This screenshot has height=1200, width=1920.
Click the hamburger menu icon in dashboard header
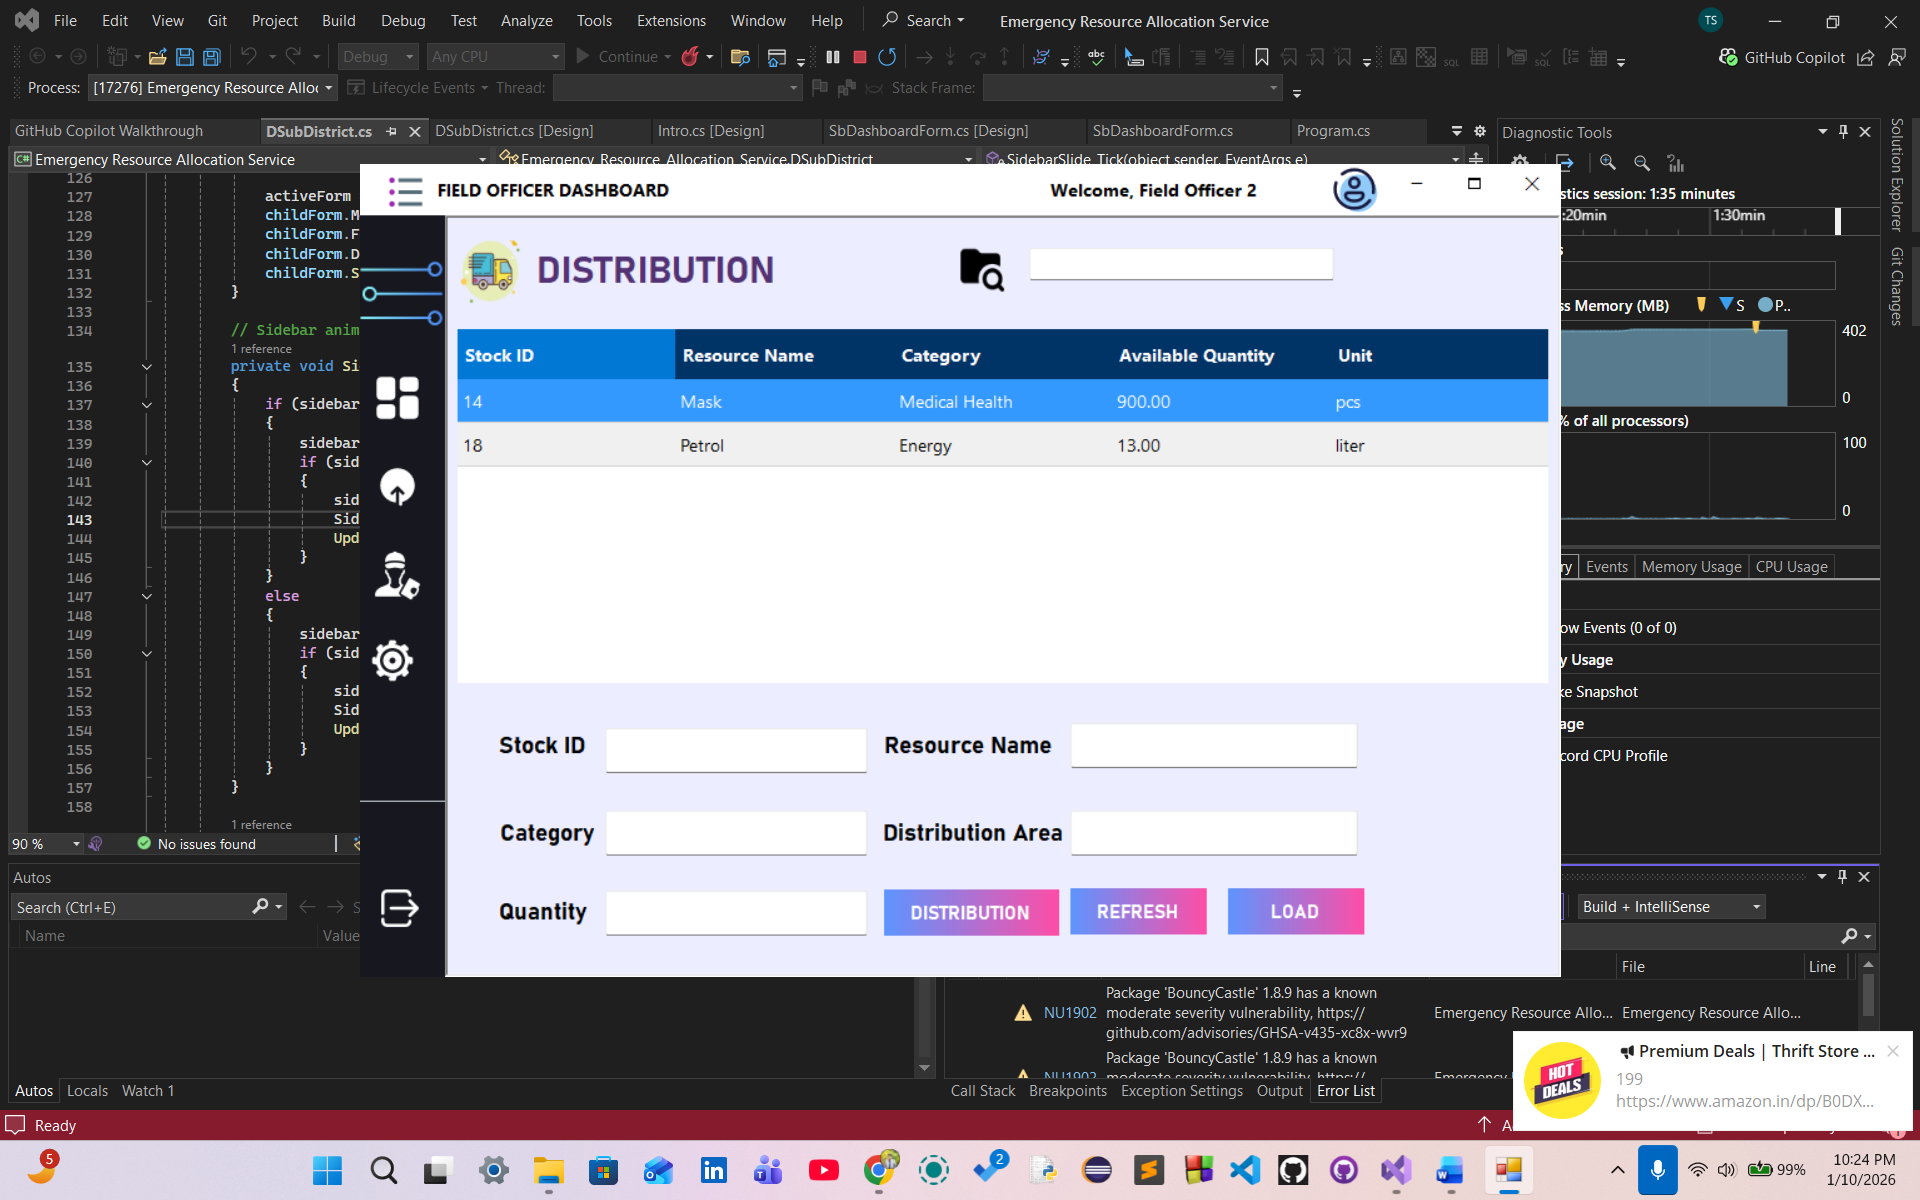tap(405, 191)
